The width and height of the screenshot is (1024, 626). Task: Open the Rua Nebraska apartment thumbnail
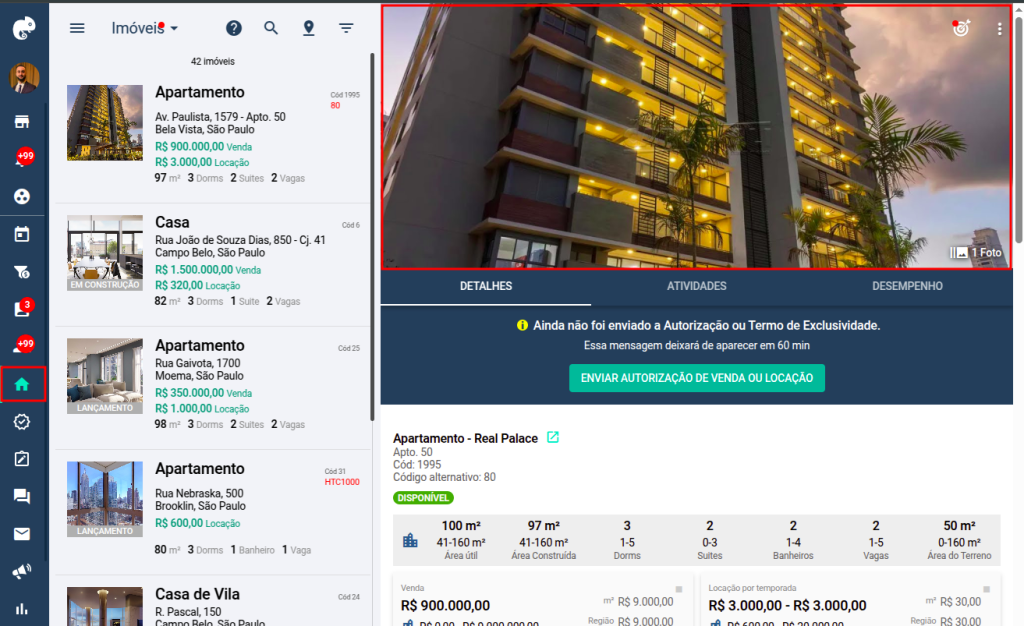pyautogui.click(x=104, y=499)
